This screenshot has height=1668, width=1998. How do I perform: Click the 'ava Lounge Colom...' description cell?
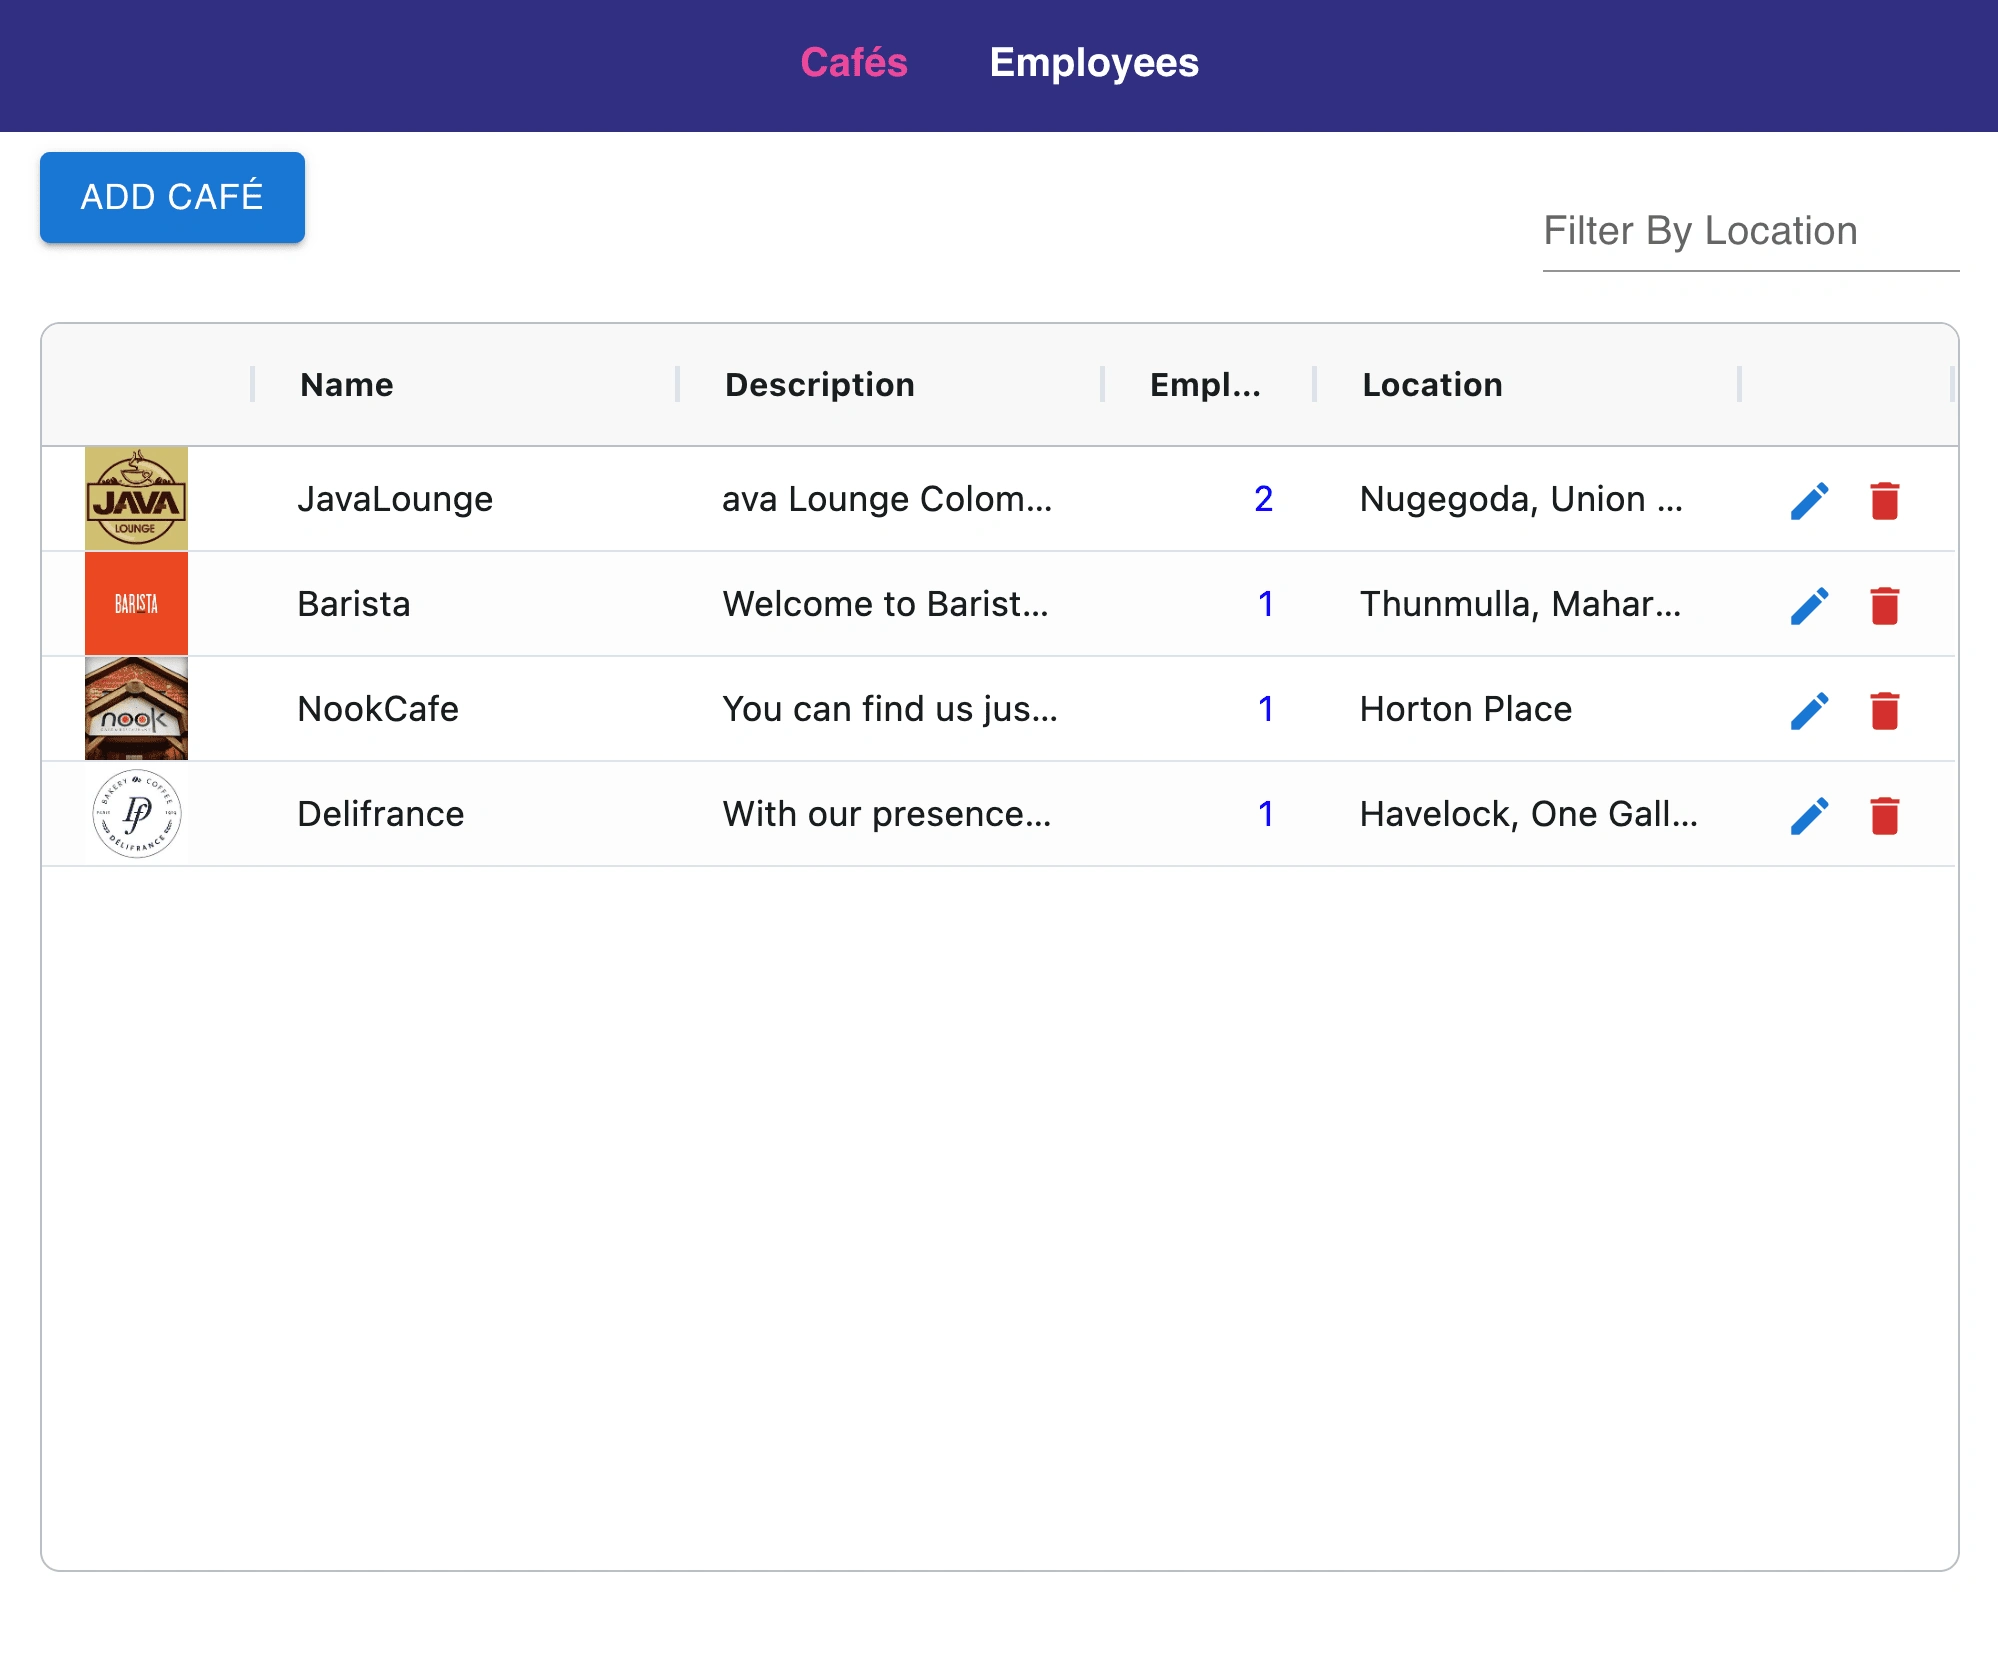click(x=887, y=499)
